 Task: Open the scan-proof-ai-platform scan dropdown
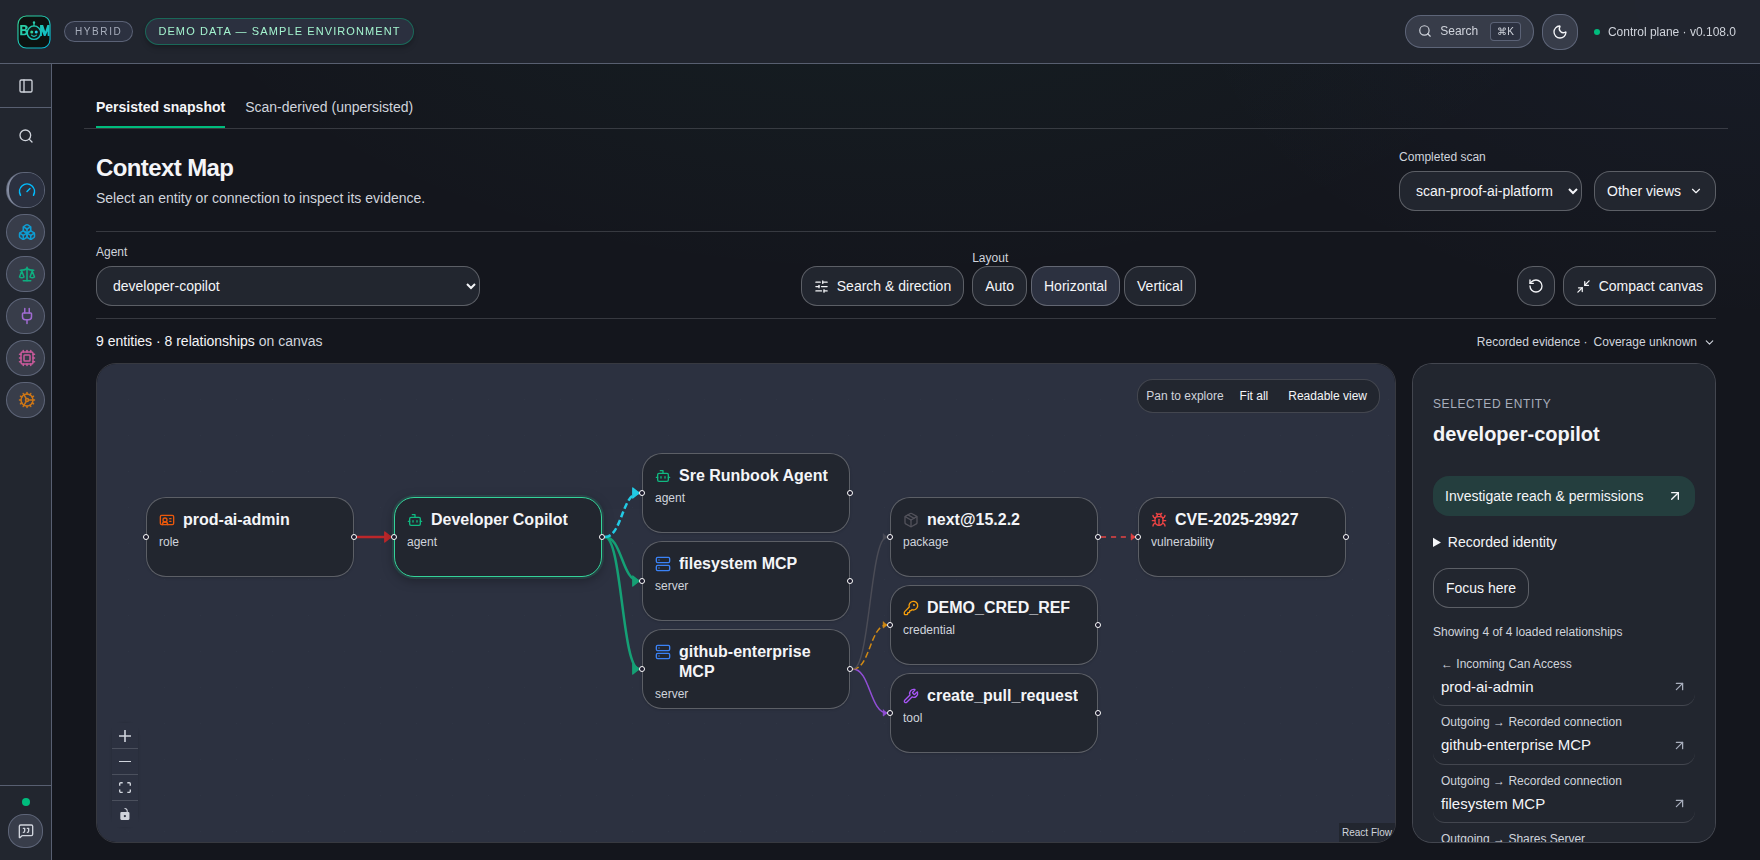pos(1490,191)
